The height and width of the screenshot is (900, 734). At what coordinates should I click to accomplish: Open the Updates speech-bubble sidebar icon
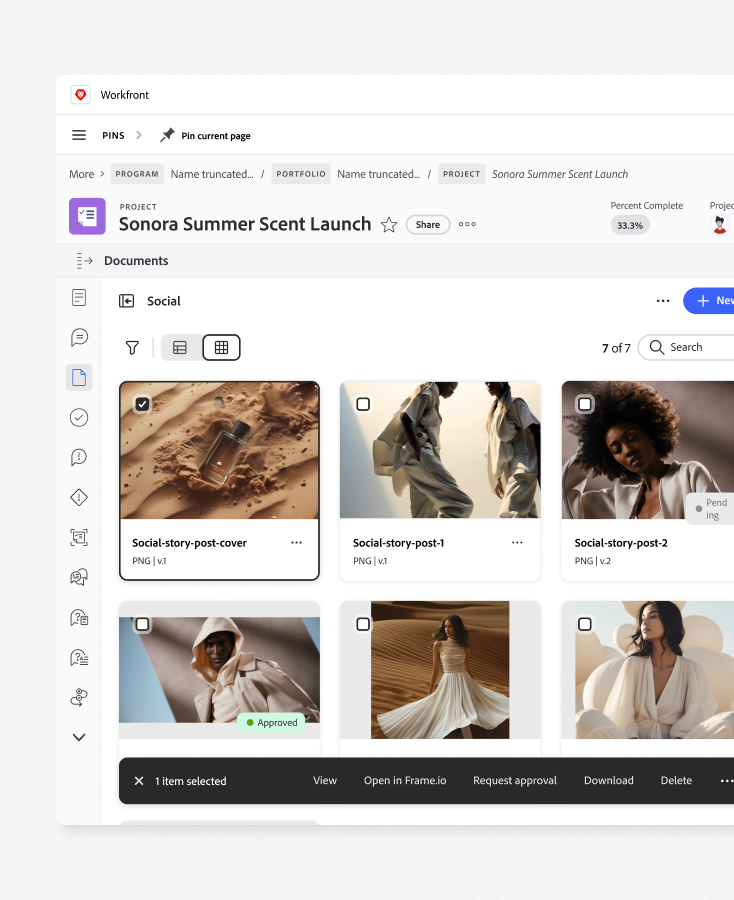pyautogui.click(x=79, y=338)
